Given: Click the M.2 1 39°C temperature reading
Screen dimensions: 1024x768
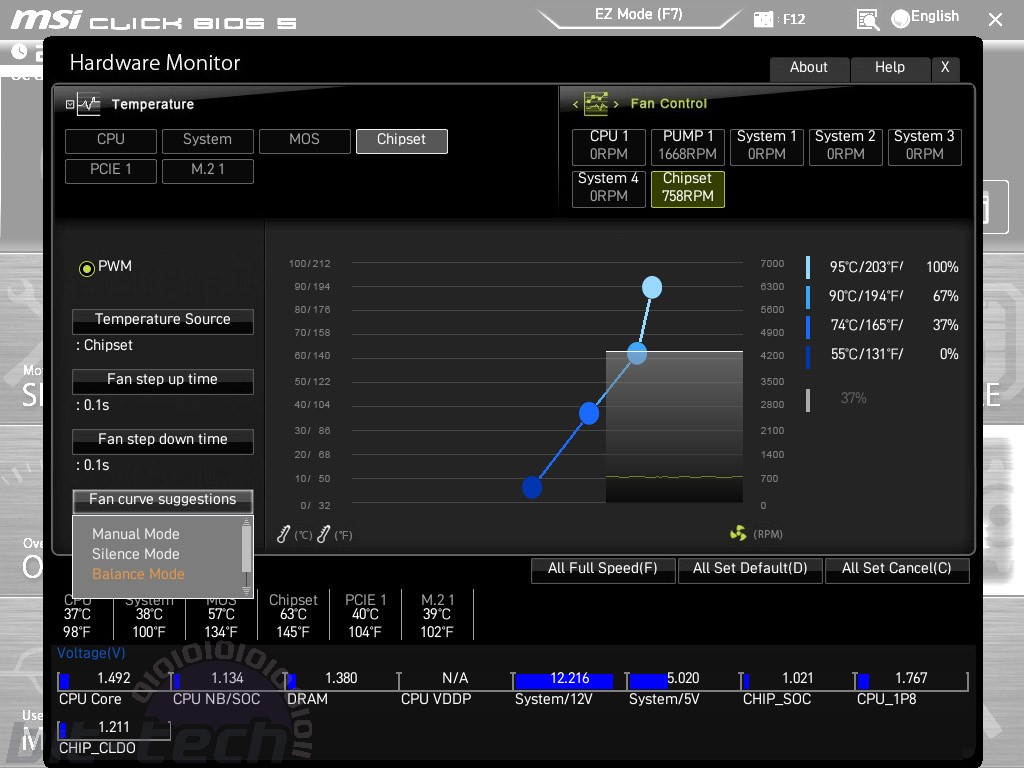Looking at the screenshot, I should [437, 616].
